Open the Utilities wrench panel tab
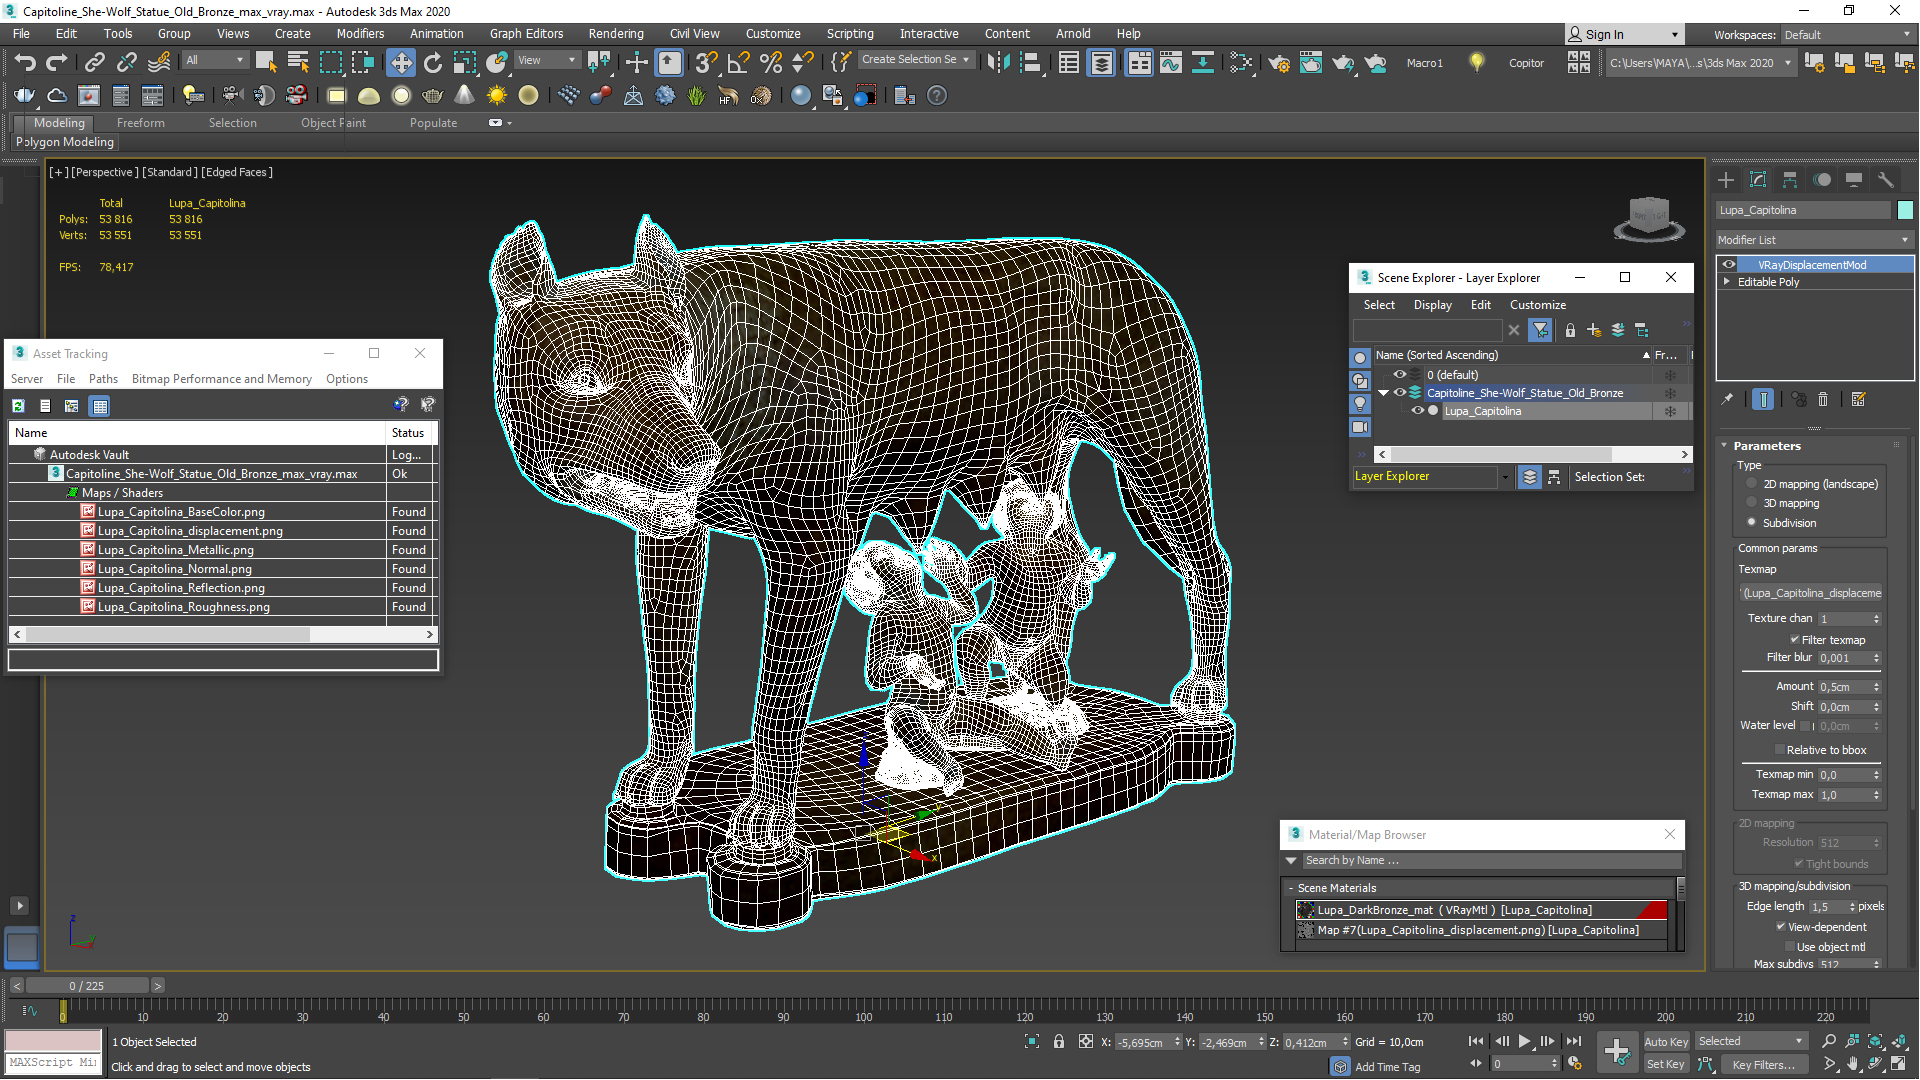The height and width of the screenshot is (1080, 1920). coord(1886,180)
